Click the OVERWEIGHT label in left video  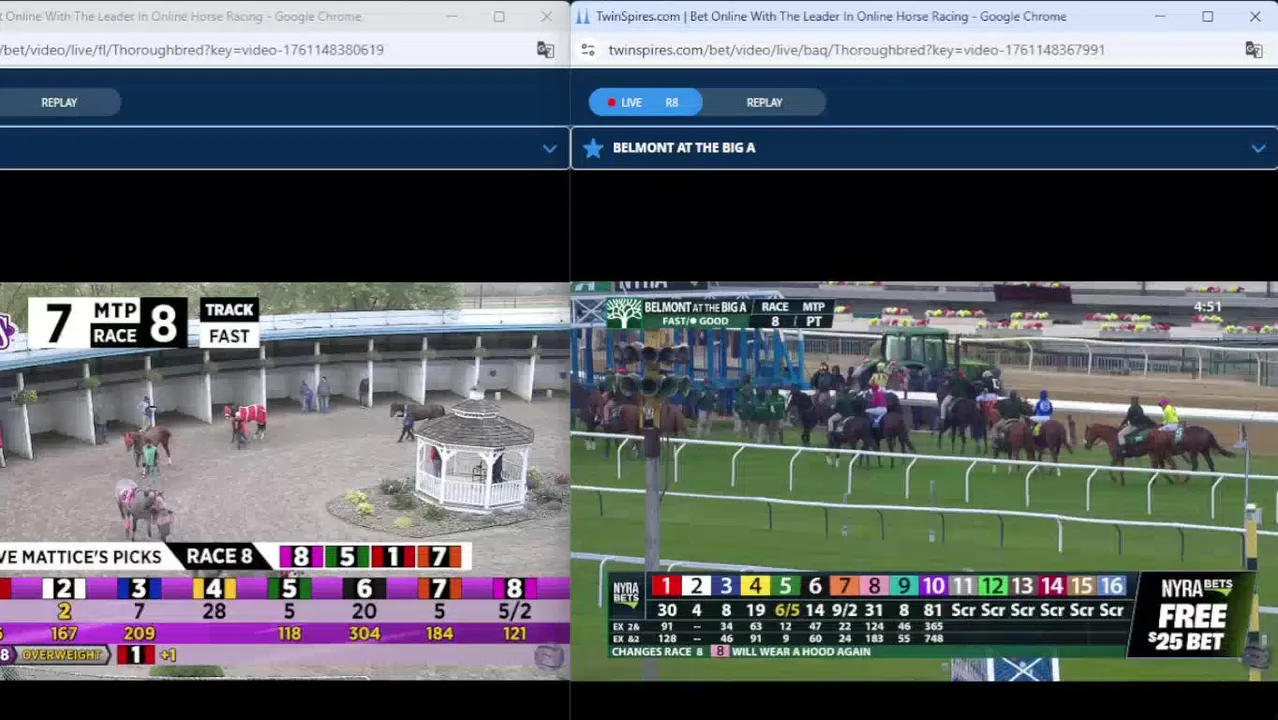tap(62, 655)
